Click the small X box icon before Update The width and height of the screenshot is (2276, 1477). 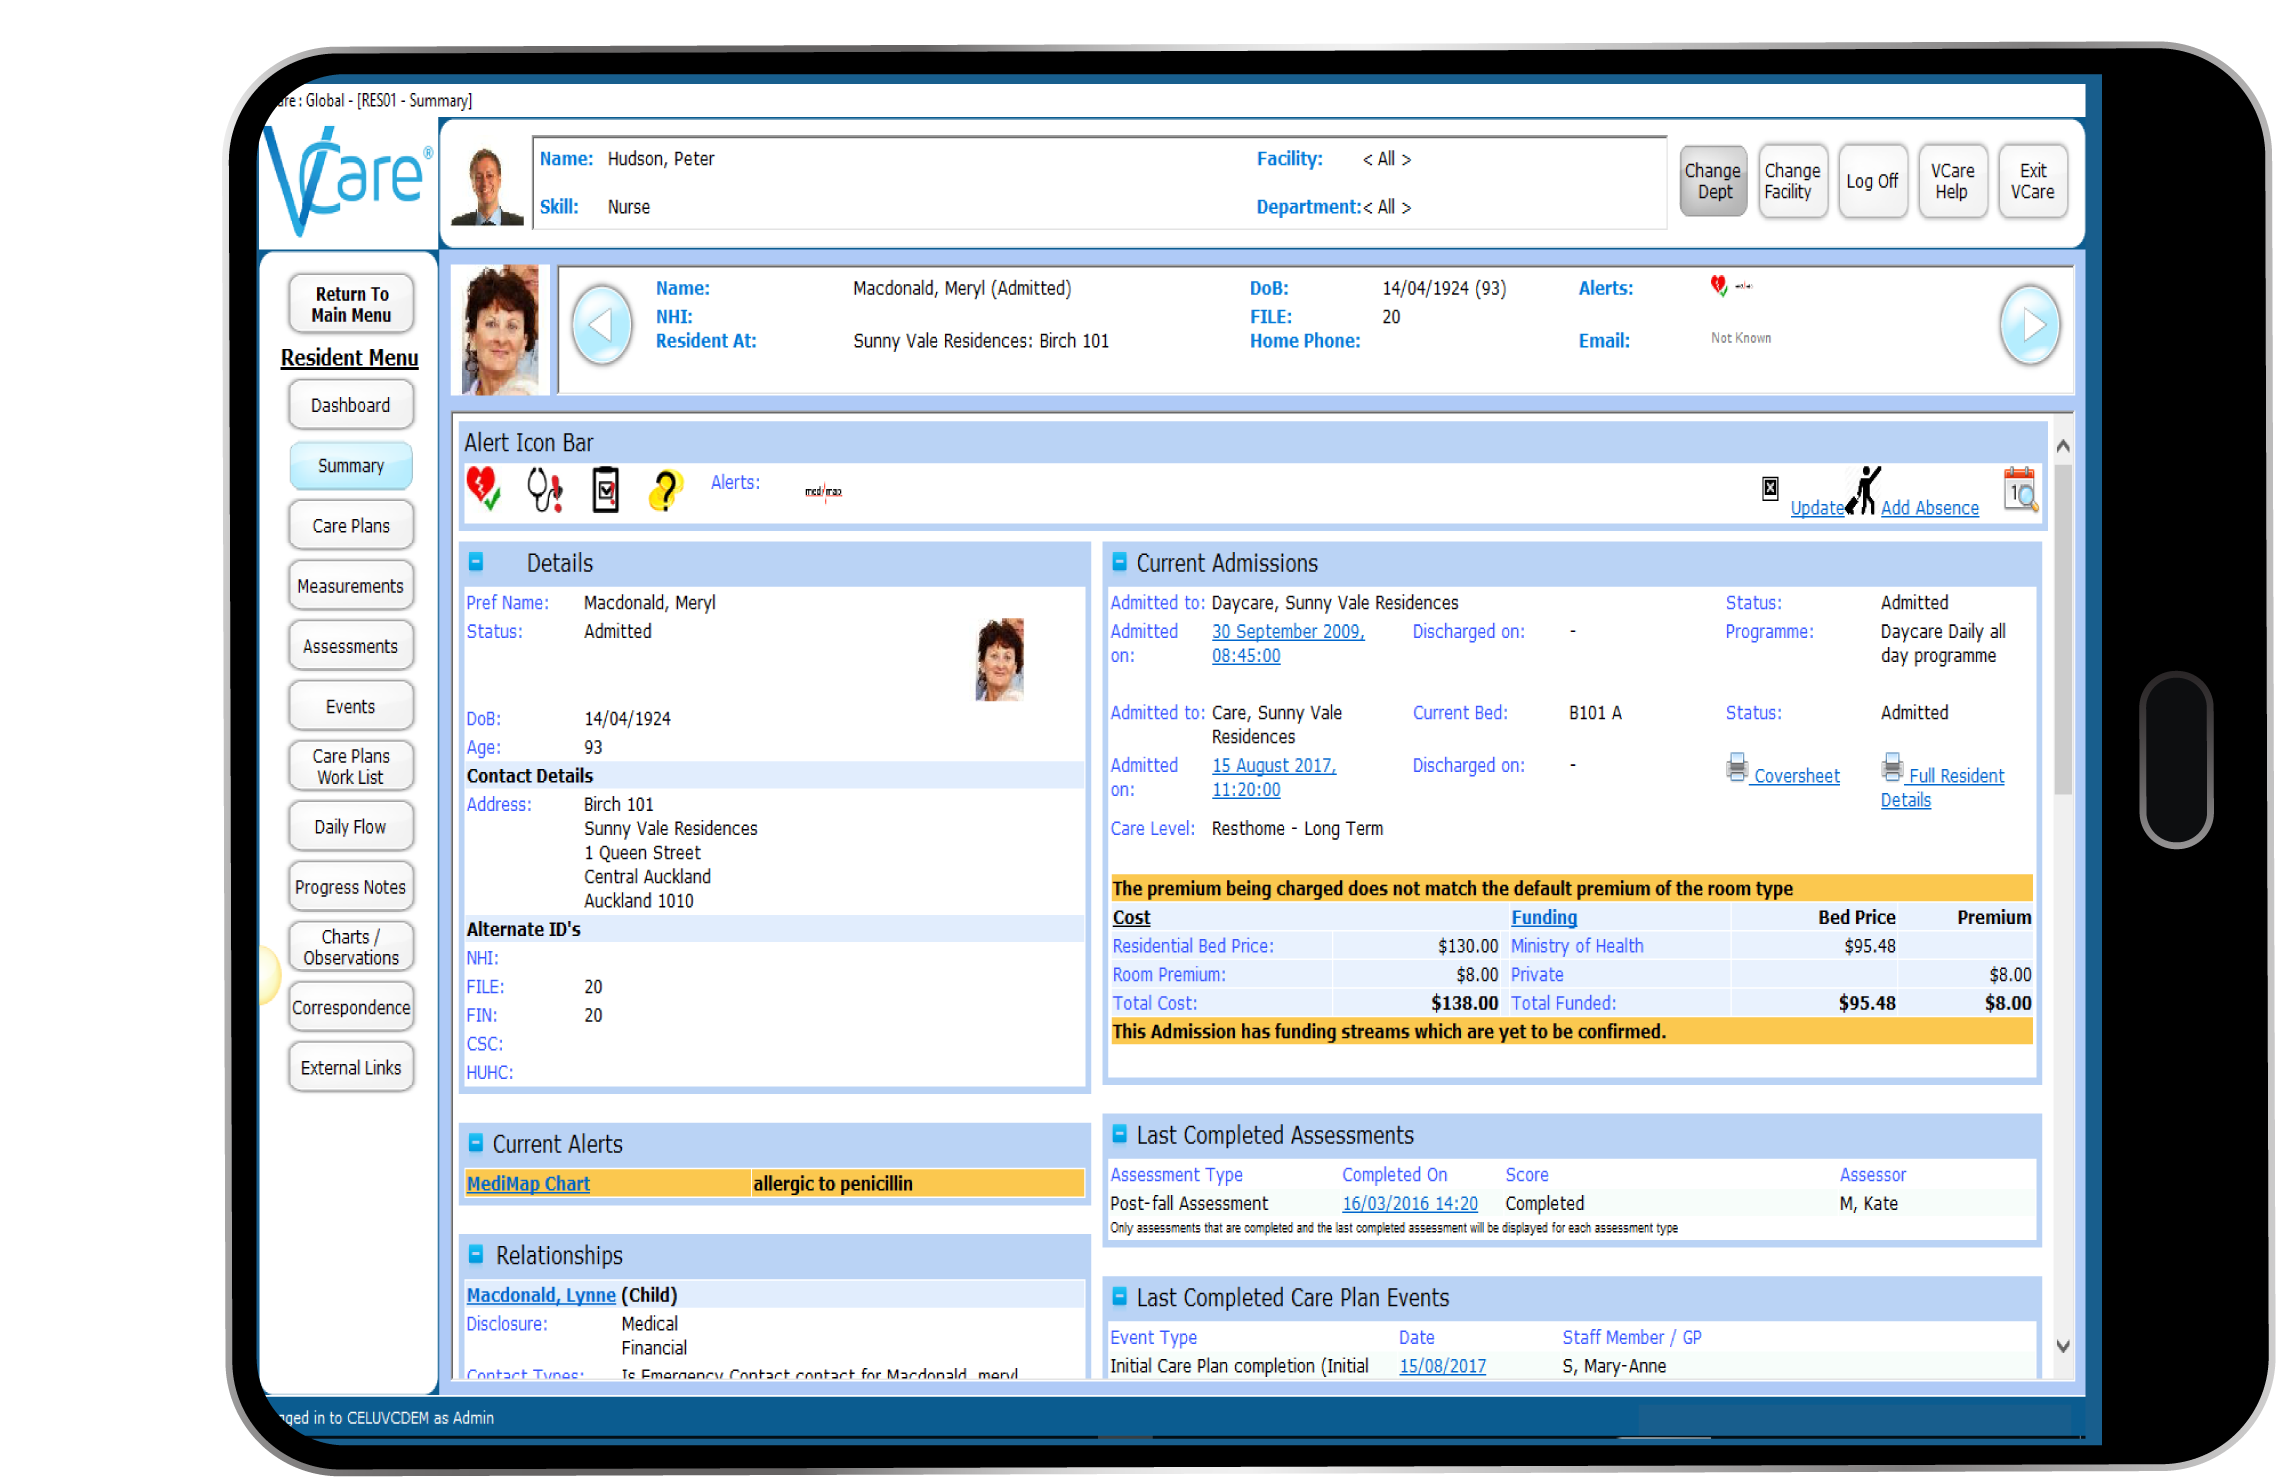pos(1770,488)
